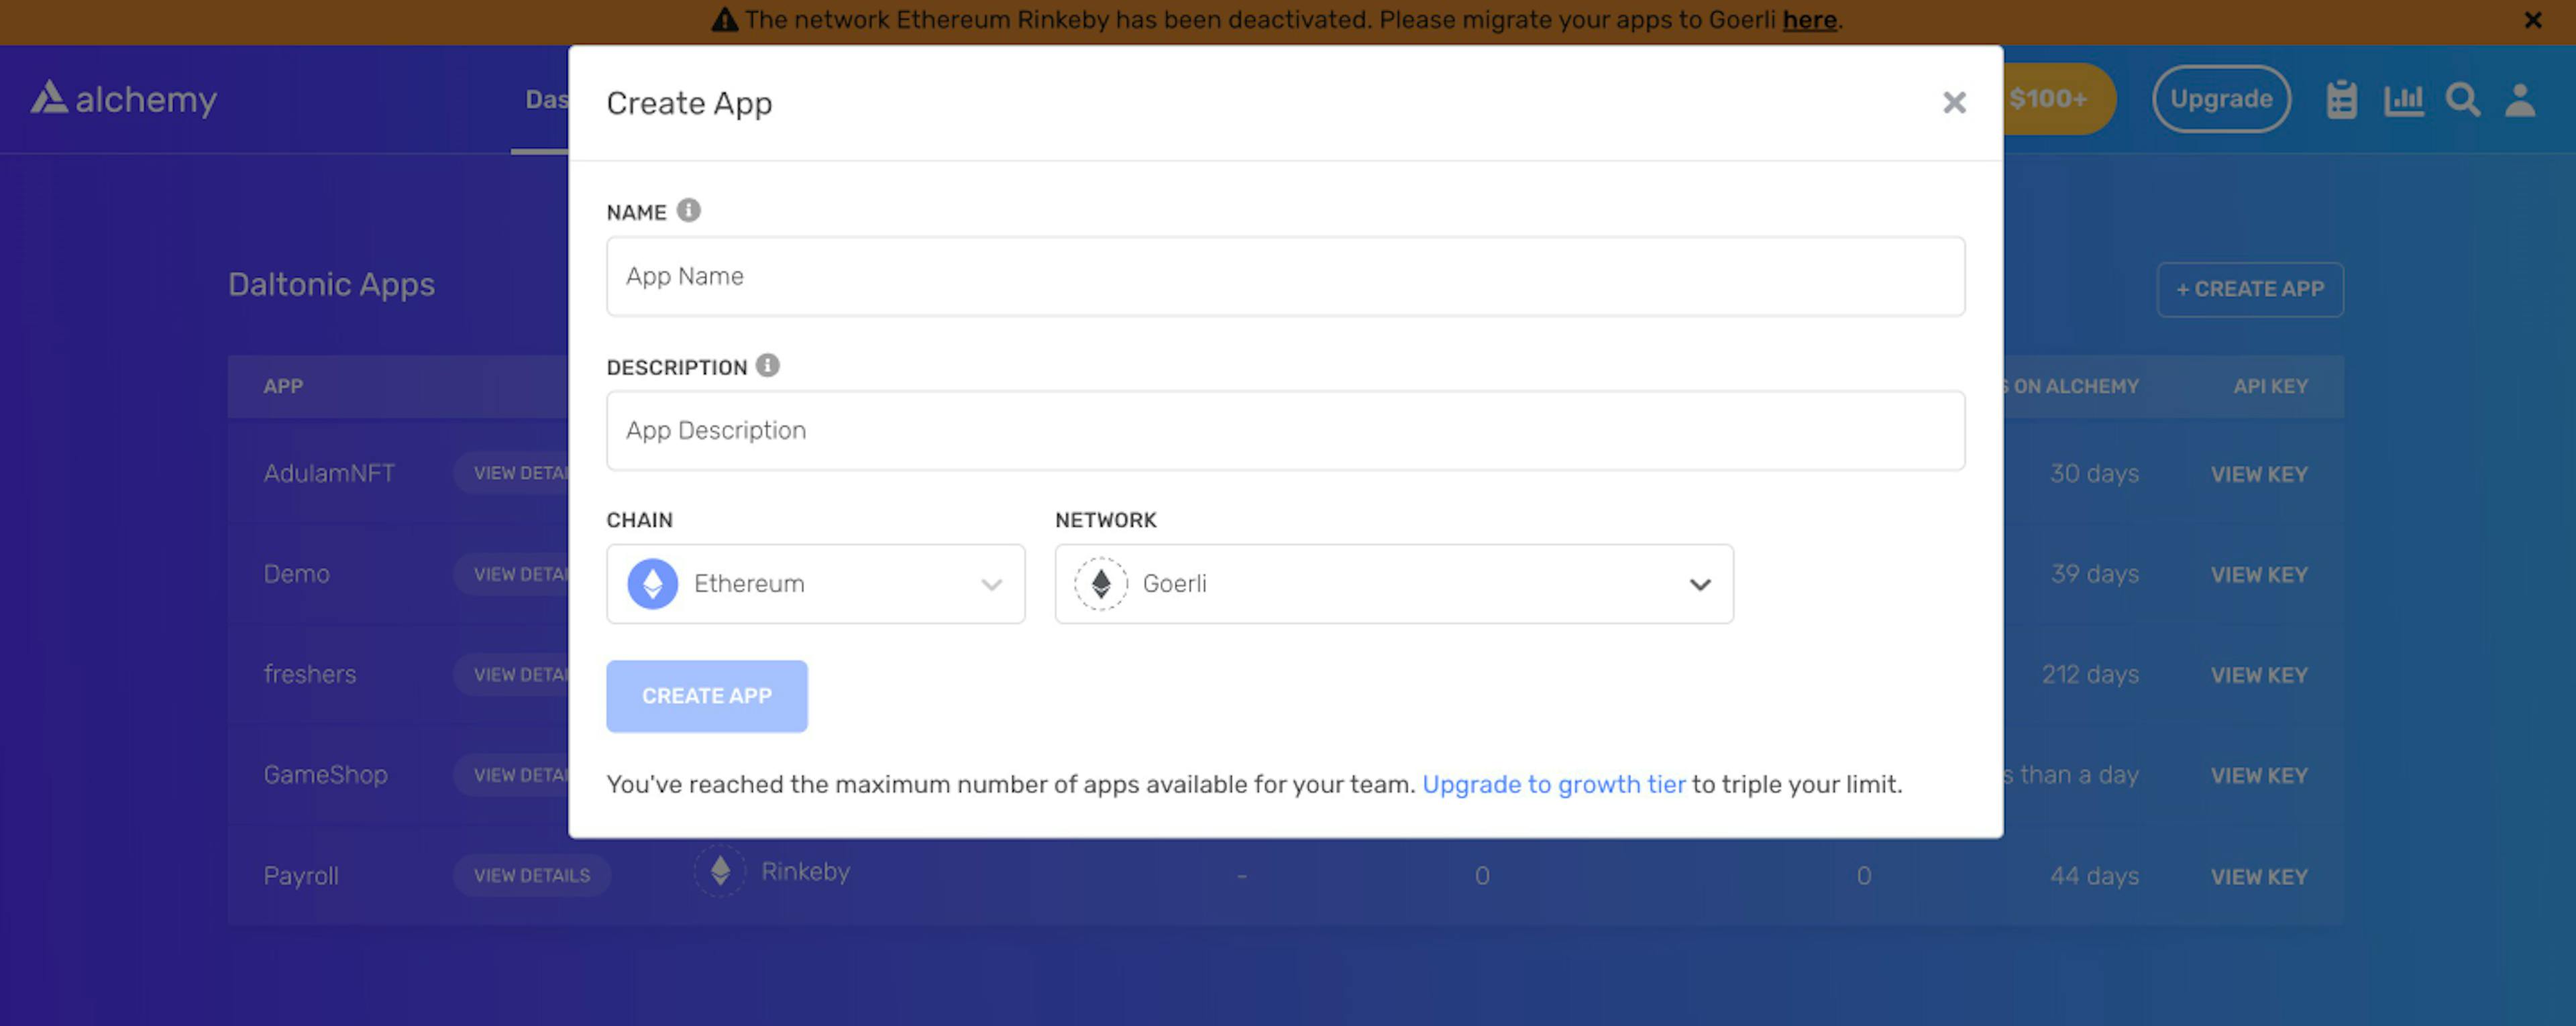Click the '30 days' cell in the AdulamNFT row
Screen dimensions: 2576x1026
2094,473
